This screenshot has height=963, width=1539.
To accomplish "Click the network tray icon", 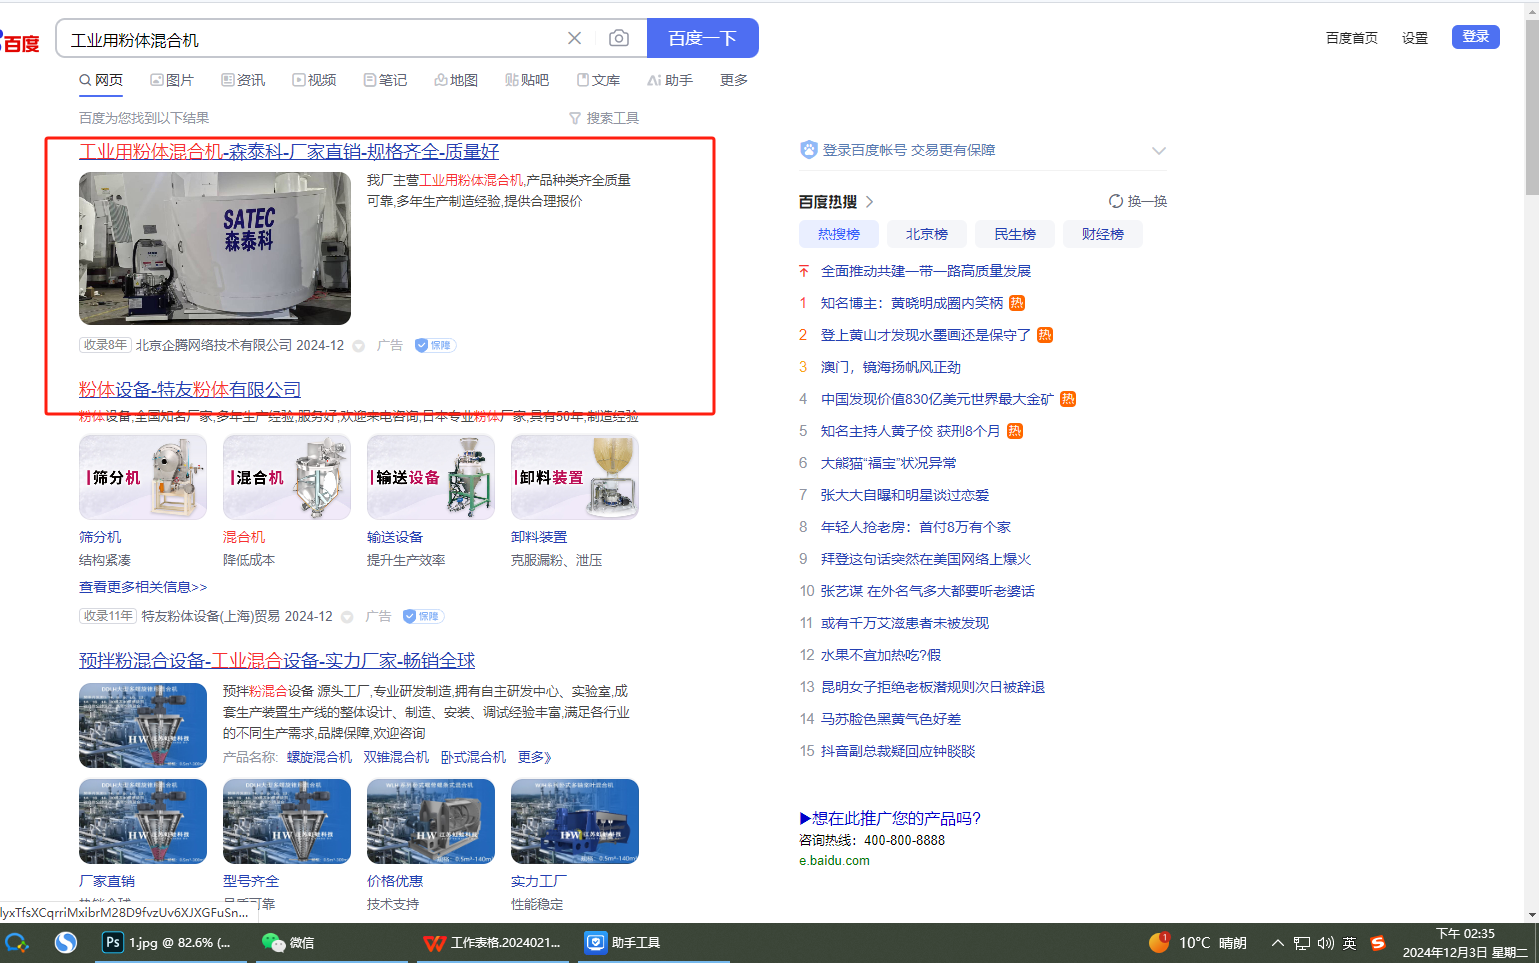I will click(x=1302, y=943).
